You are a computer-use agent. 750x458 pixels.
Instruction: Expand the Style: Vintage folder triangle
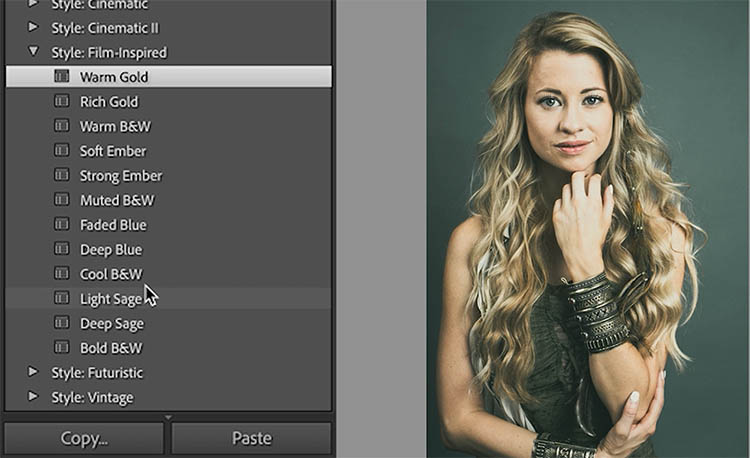33,396
